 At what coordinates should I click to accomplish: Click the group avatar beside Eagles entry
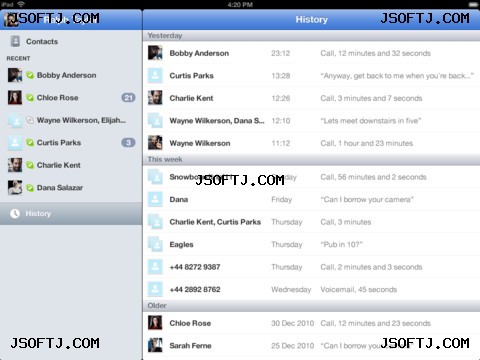[155, 244]
